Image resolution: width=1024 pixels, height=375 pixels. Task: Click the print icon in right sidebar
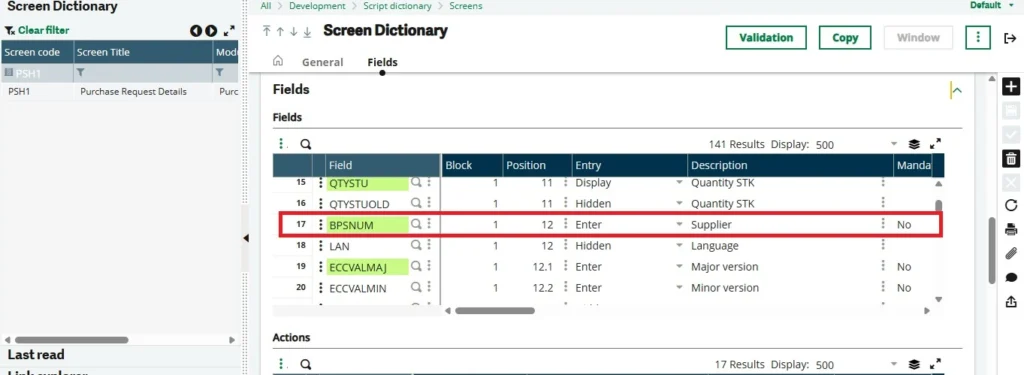point(1010,229)
